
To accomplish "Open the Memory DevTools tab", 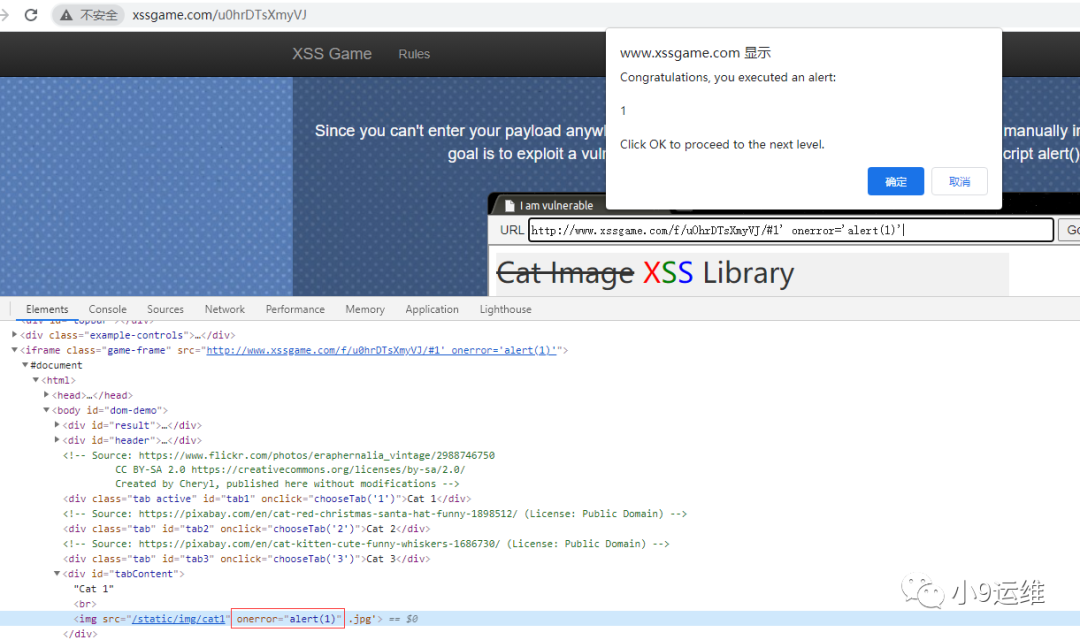I will (365, 309).
